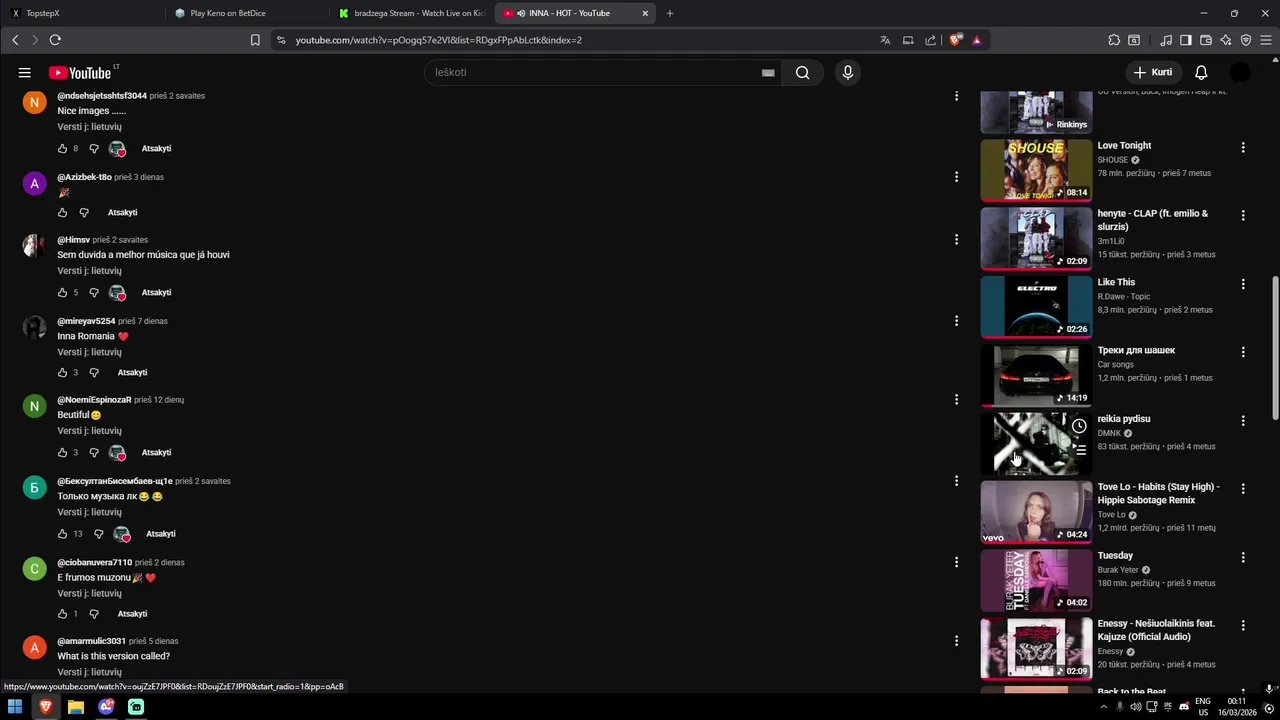1280x720 pixels.
Task: Open options for @NoemiEspinozaR comment
Action: (x=956, y=400)
